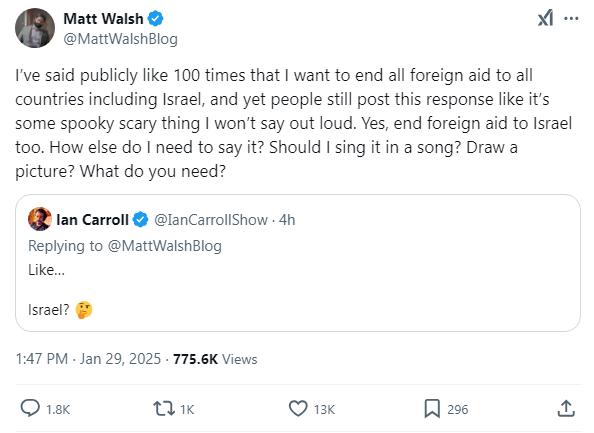Click the @MattWalshBlog handle under the name

[120, 39]
